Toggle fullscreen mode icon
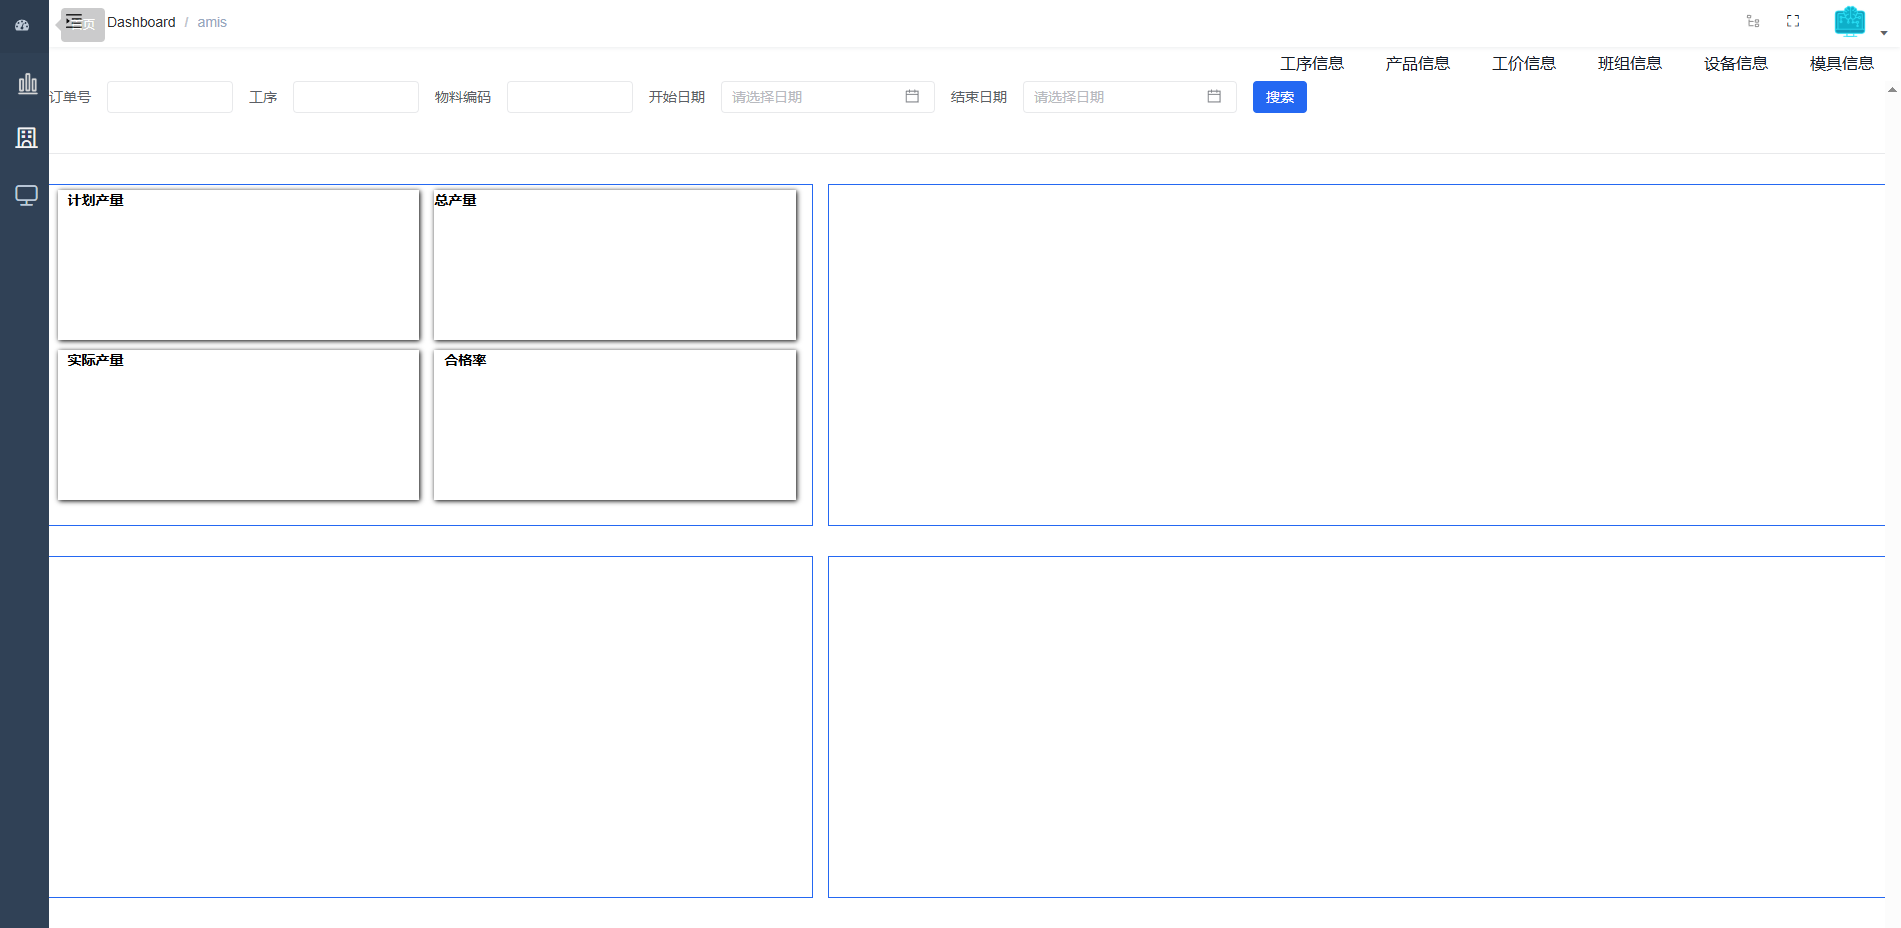Image resolution: width=1901 pixels, height=928 pixels. [x=1793, y=21]
